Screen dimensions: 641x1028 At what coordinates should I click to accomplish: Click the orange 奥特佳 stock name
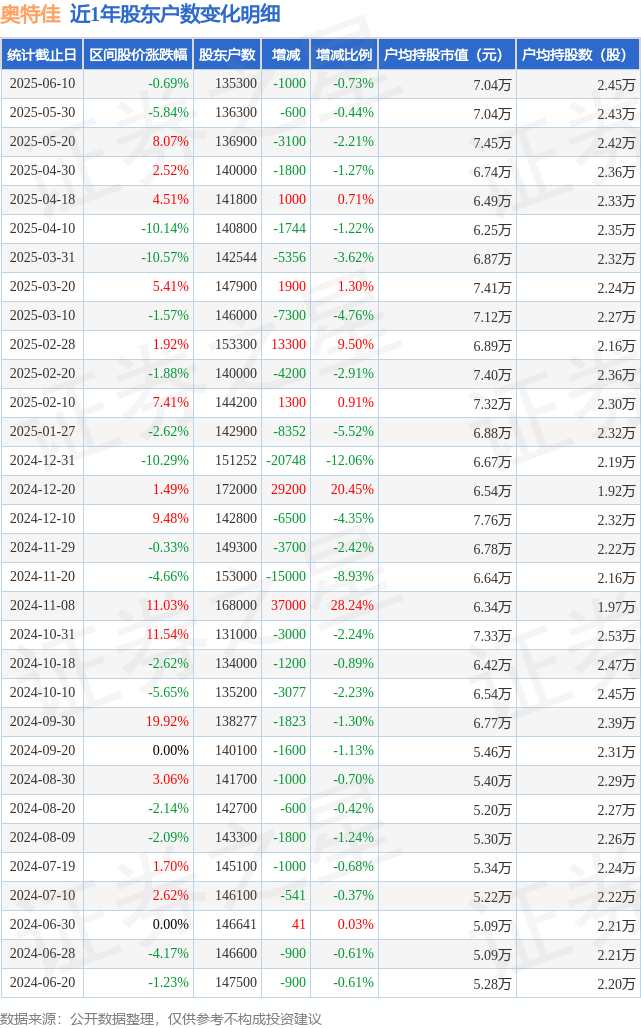[31, 14]
